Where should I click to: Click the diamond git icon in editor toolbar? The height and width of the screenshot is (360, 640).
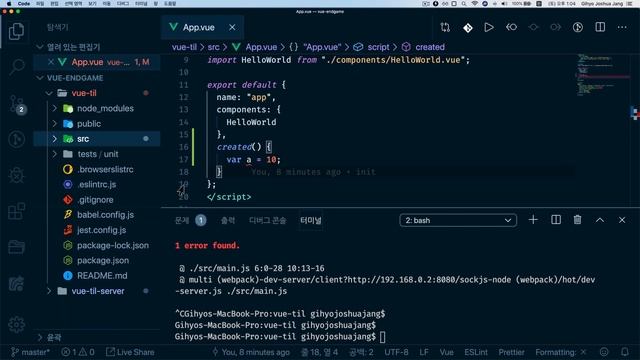click(x=468, y=27)
